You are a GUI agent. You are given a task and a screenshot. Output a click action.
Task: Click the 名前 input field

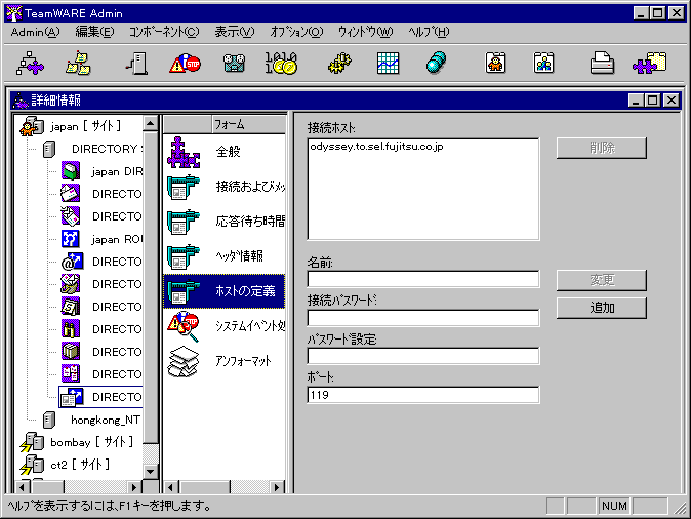click(x=423, y=279)
